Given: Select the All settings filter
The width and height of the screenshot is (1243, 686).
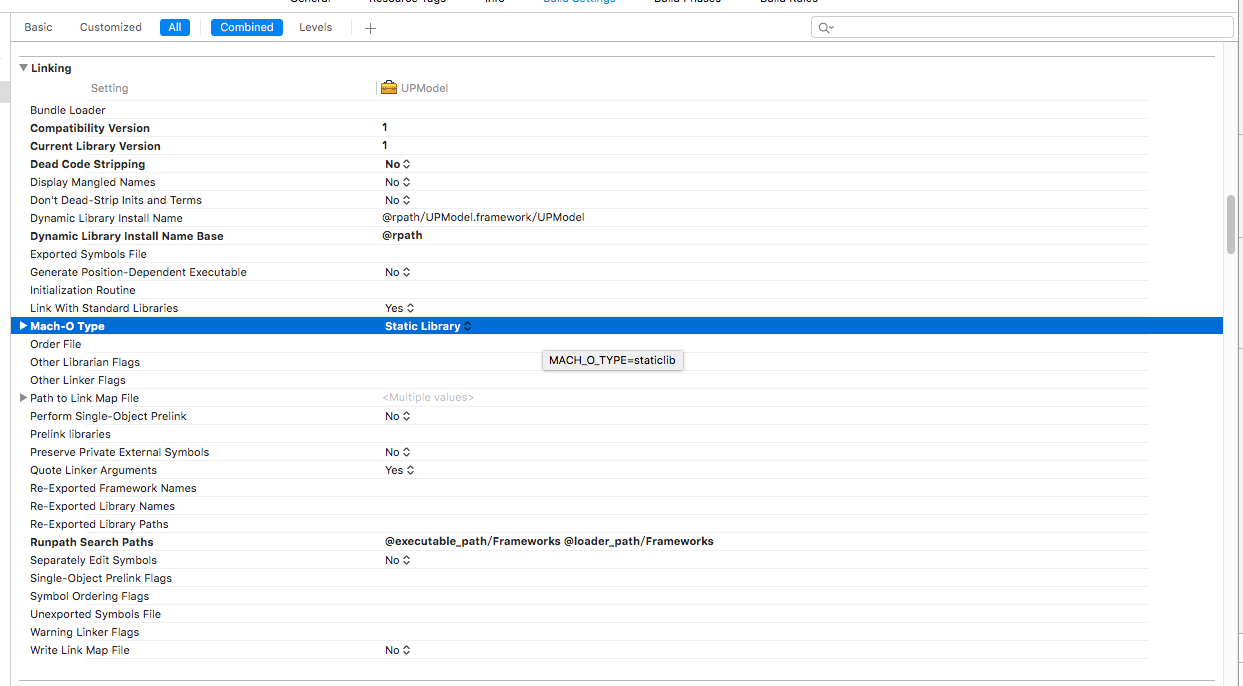Looking at the screenshot, I should pyautogui.click(x=175, y=27).
